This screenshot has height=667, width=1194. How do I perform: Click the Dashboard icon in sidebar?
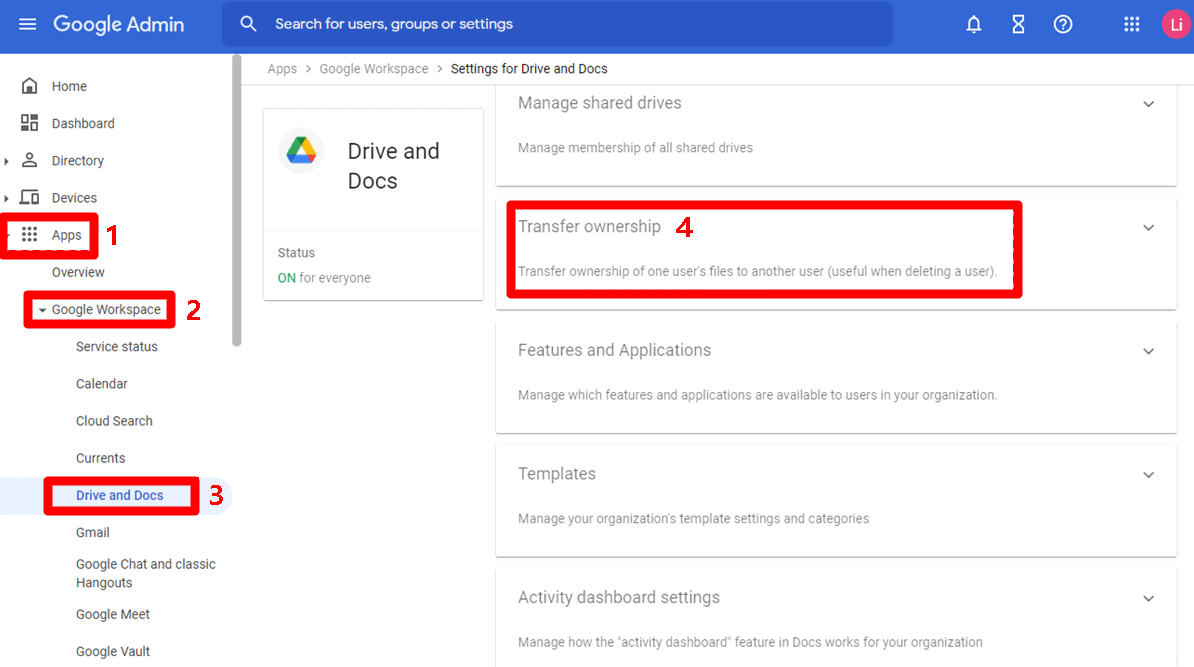point(29,123)
